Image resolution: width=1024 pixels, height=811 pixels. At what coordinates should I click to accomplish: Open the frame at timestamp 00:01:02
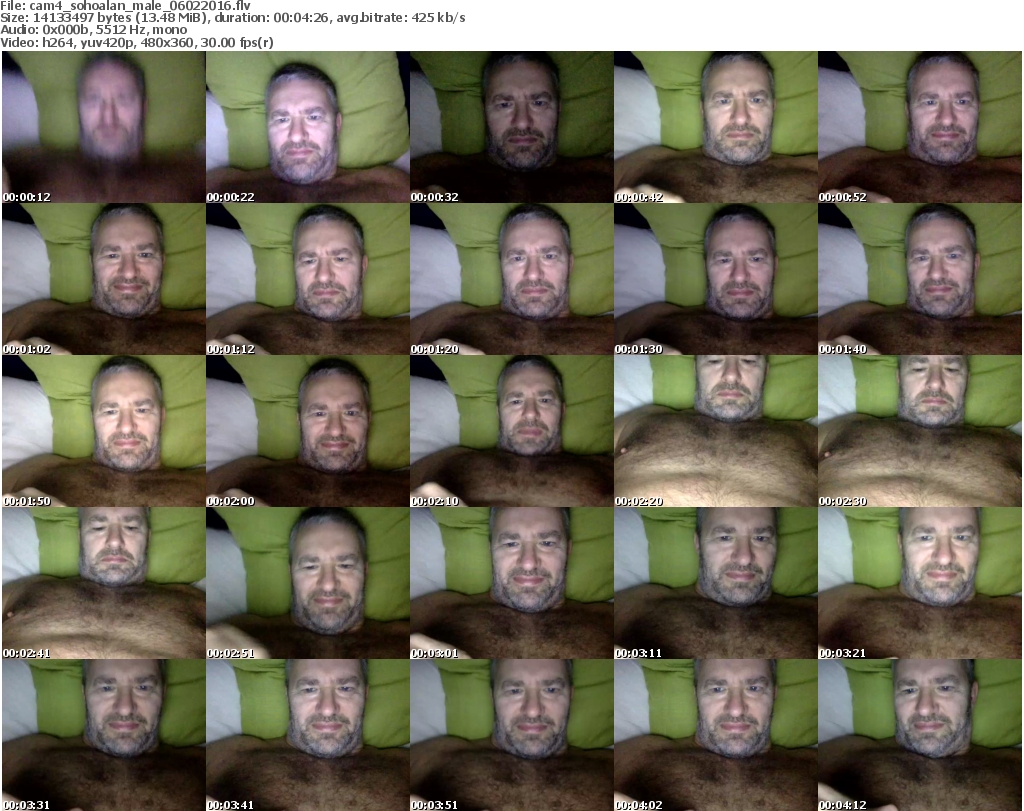104,279
